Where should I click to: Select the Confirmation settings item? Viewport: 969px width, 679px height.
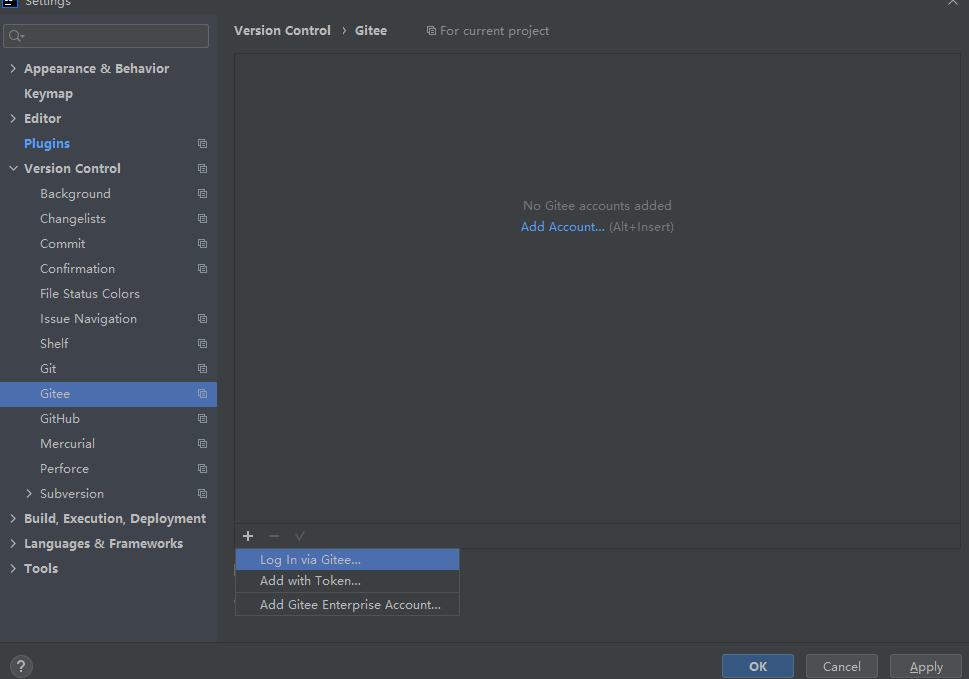click(77, 269)
